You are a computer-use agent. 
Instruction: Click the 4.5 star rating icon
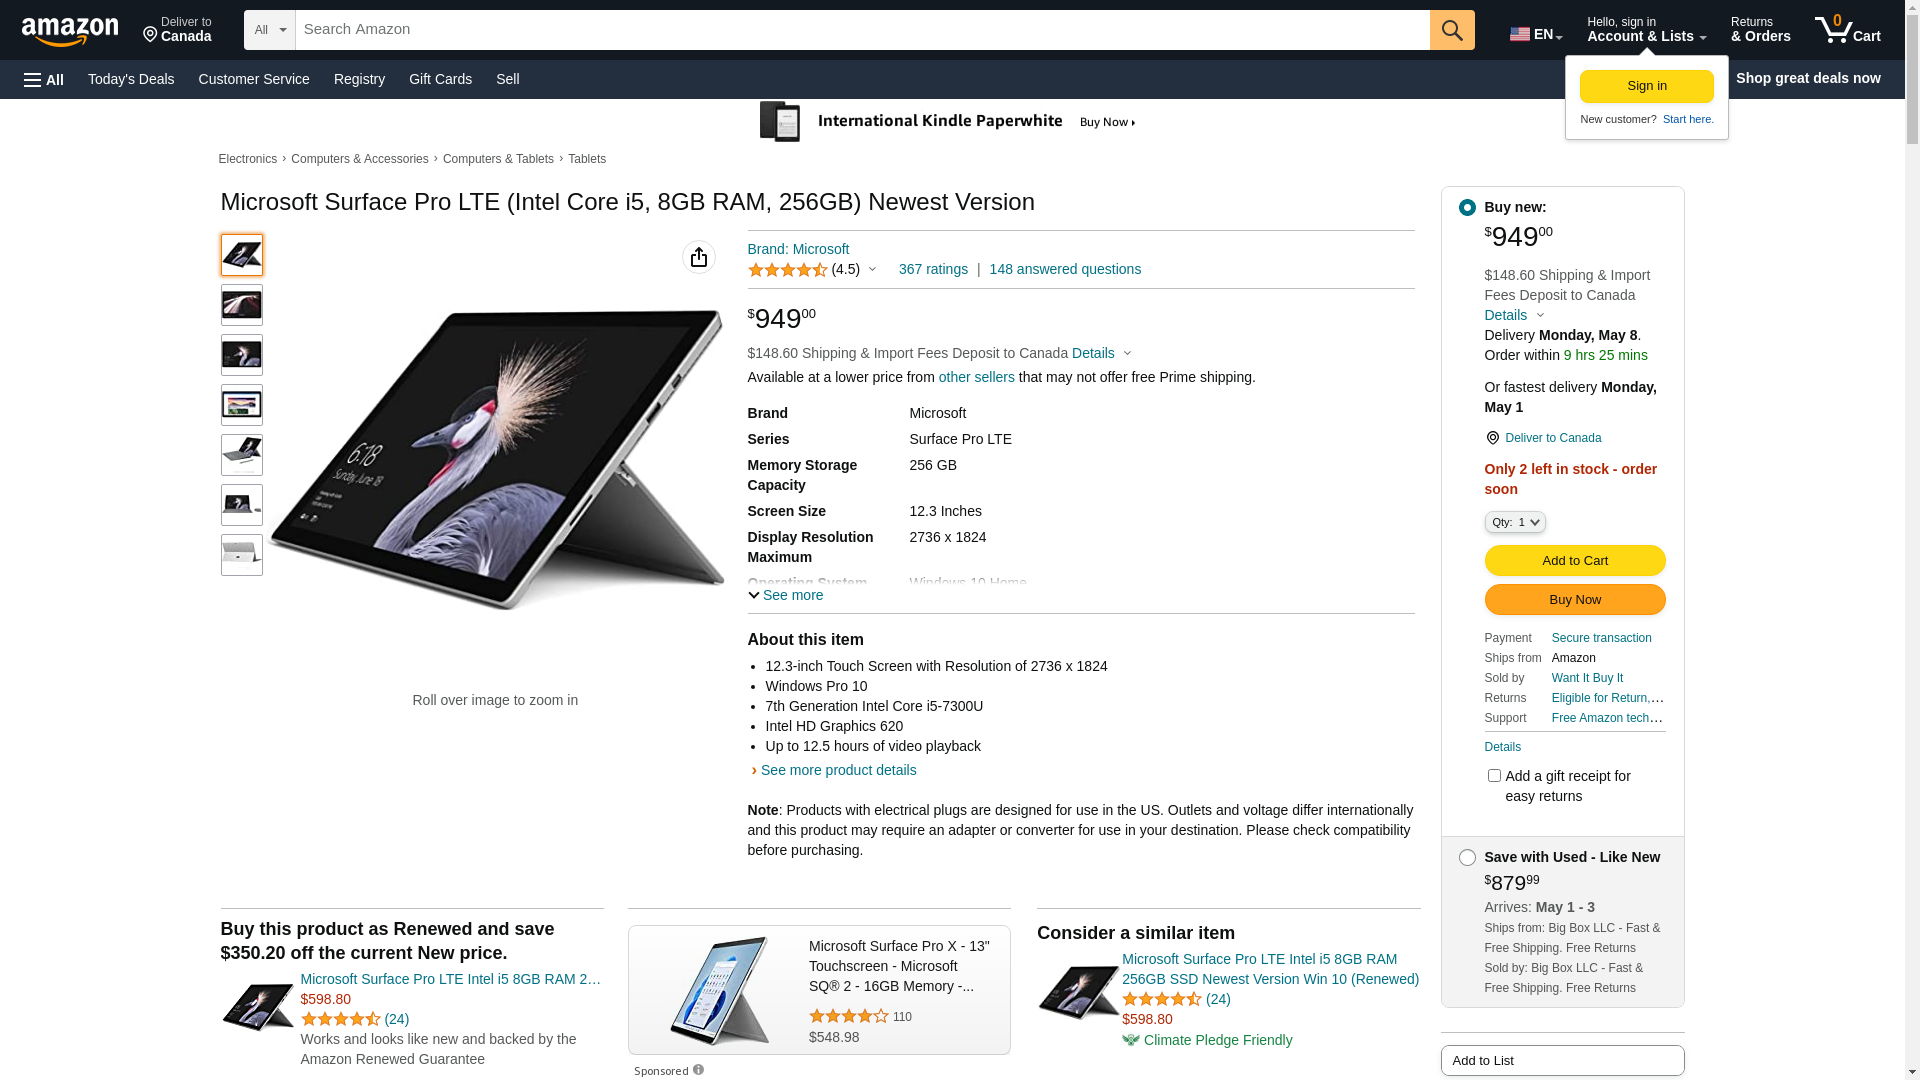(x=788, y=270)
